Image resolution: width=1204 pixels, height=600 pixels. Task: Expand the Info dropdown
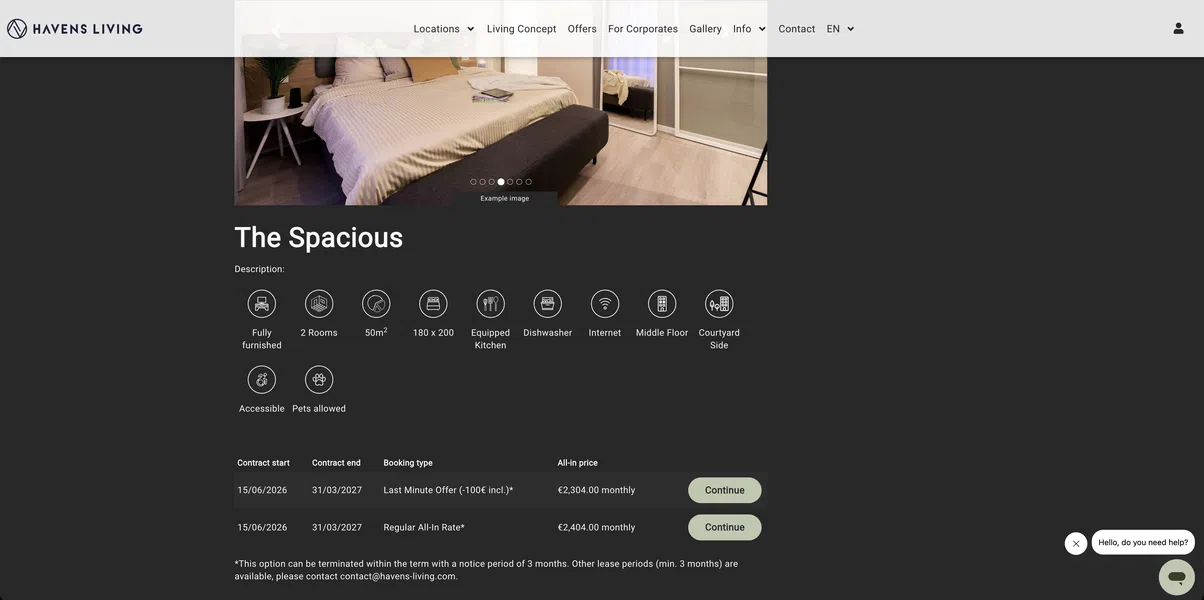749,29
